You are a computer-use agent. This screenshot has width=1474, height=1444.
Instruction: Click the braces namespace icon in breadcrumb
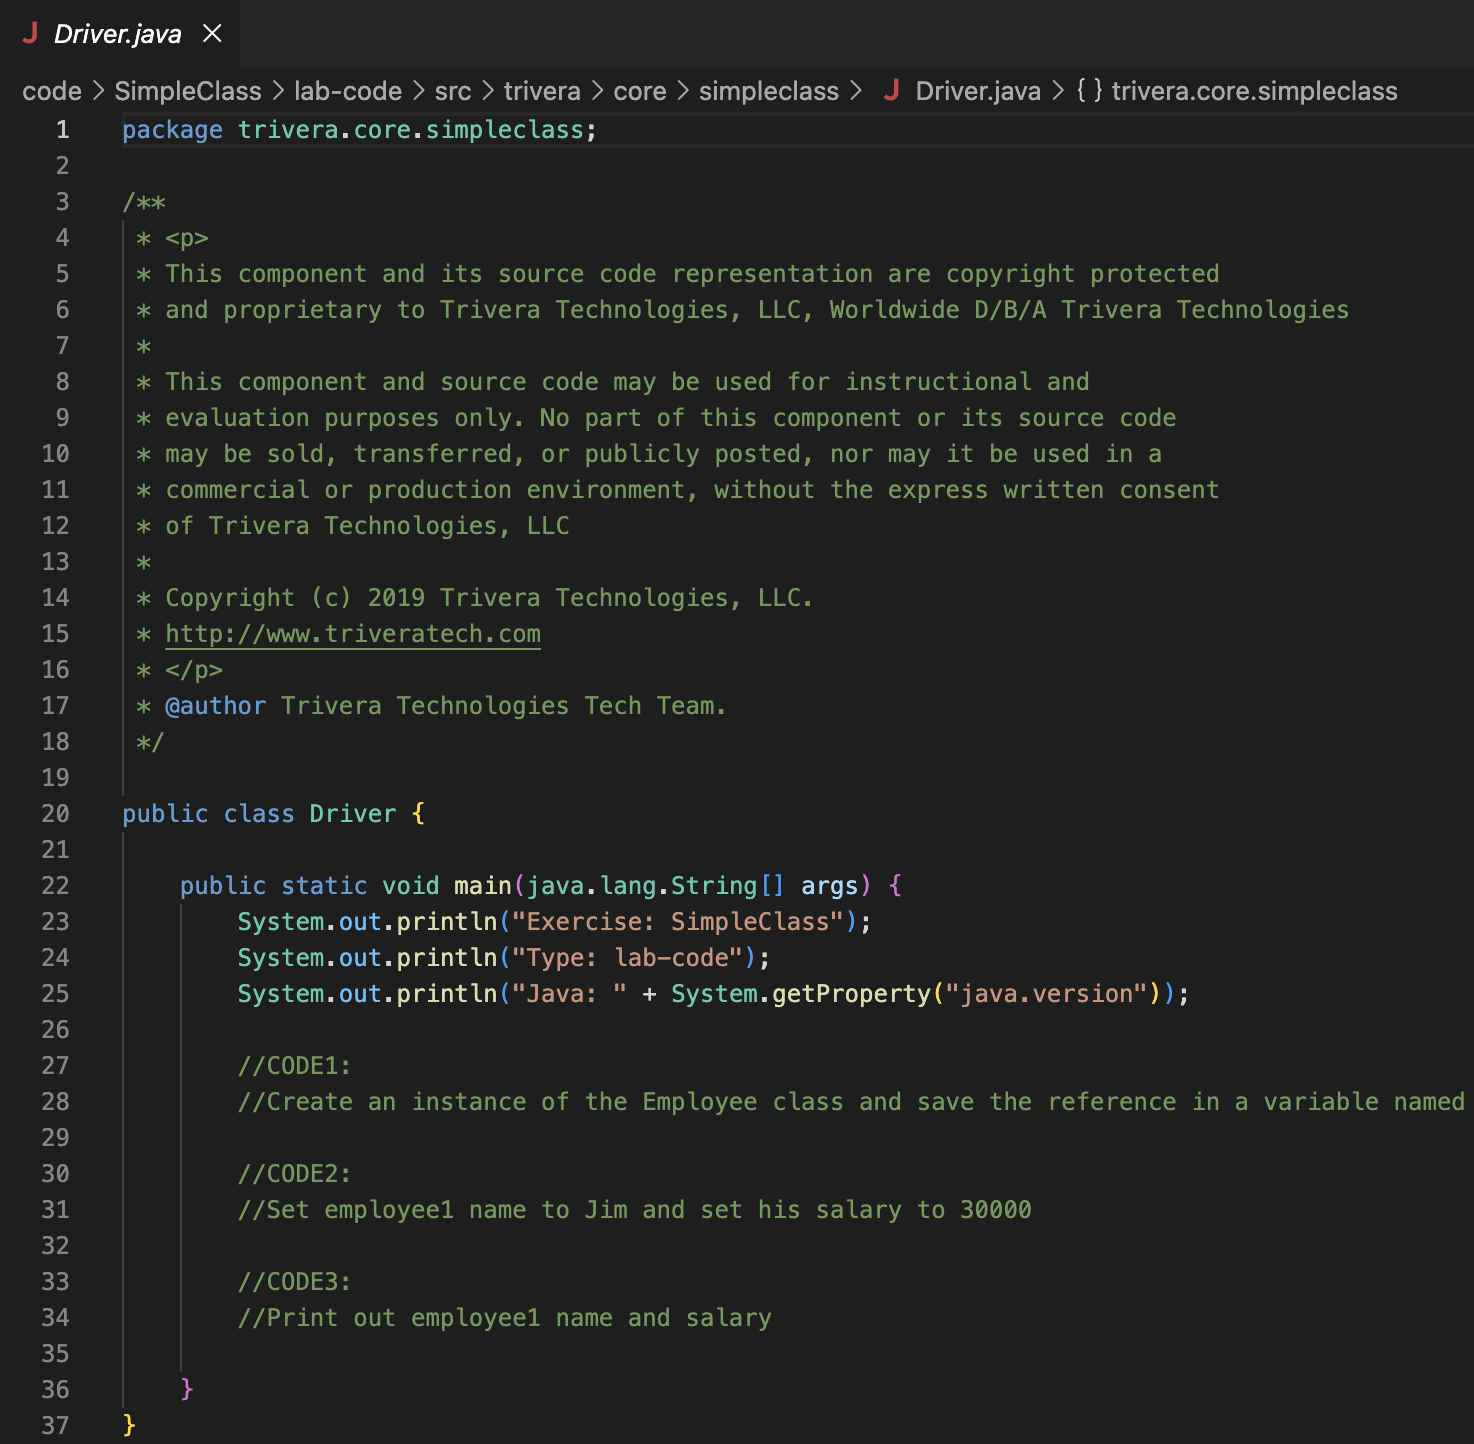(x=1090, y=91)
